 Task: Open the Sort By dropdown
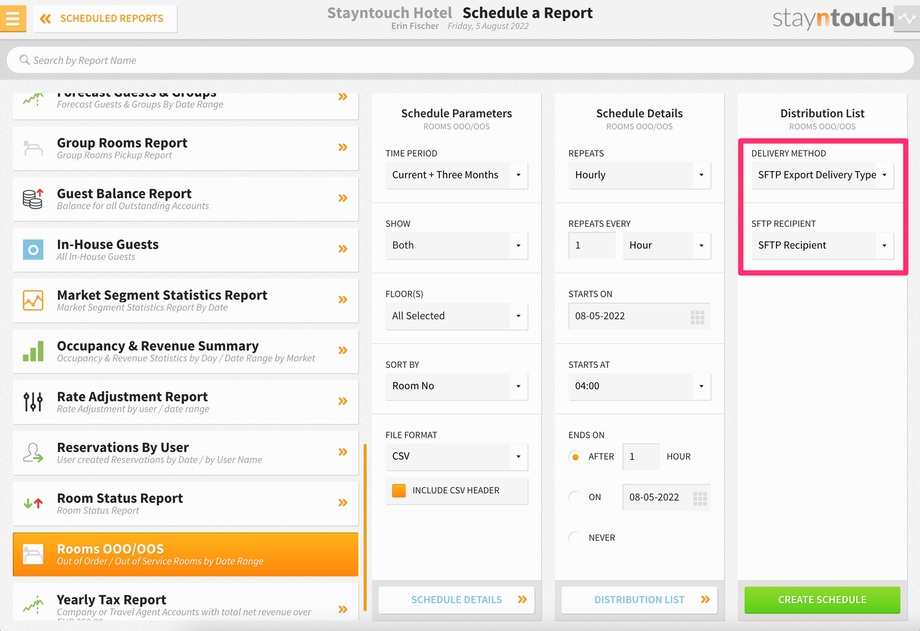(x=456, y=386)
